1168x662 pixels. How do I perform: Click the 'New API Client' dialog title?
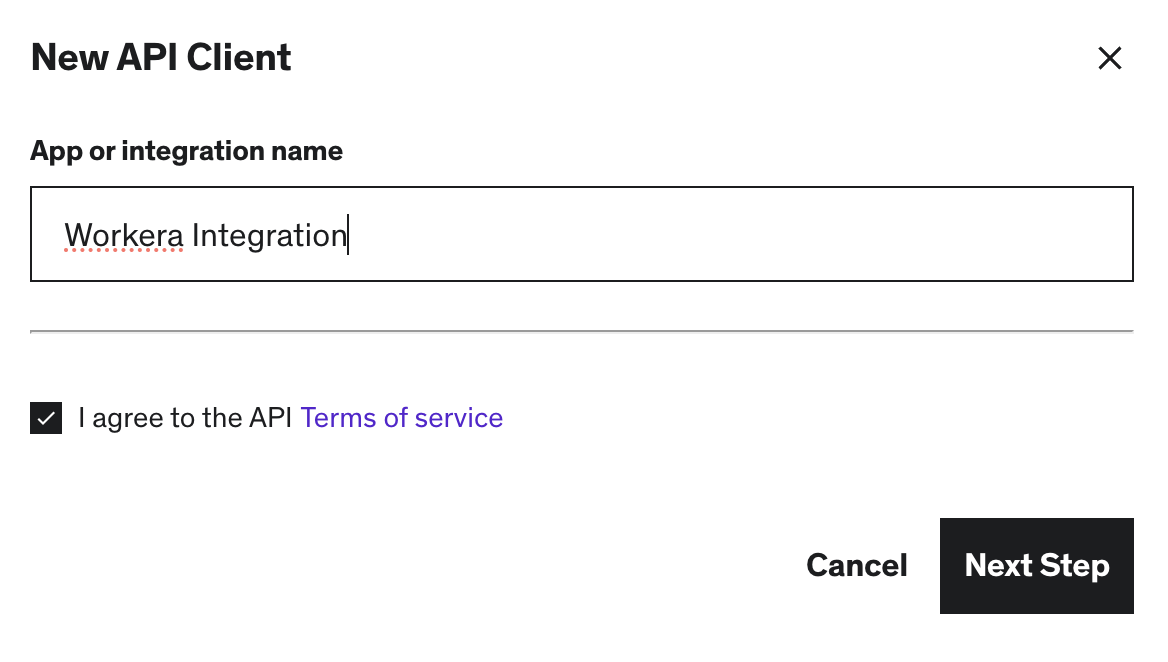point(160,58)
